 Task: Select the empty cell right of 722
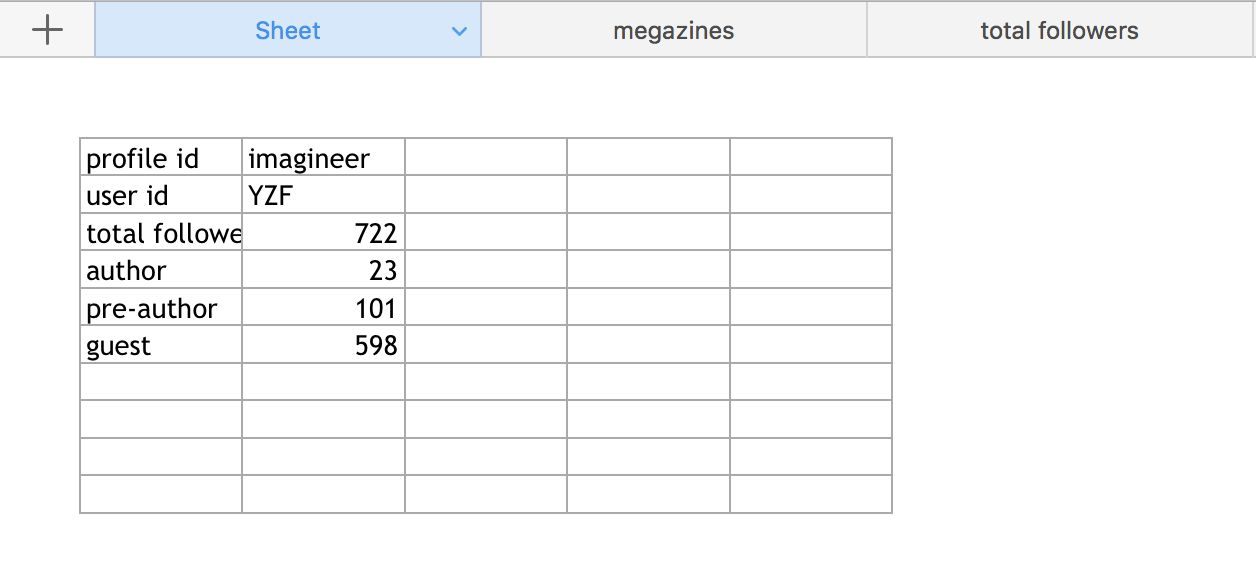tap(486, 232)
